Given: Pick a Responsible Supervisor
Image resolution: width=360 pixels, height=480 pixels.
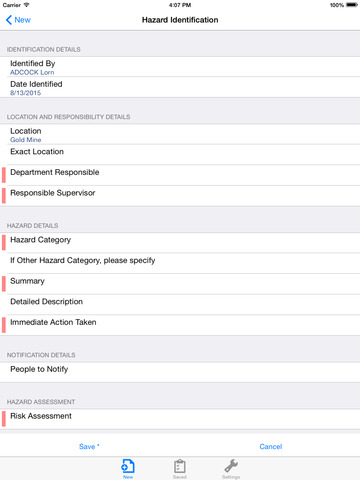Looking at the screenshot, I should click(x=180, y=196).
